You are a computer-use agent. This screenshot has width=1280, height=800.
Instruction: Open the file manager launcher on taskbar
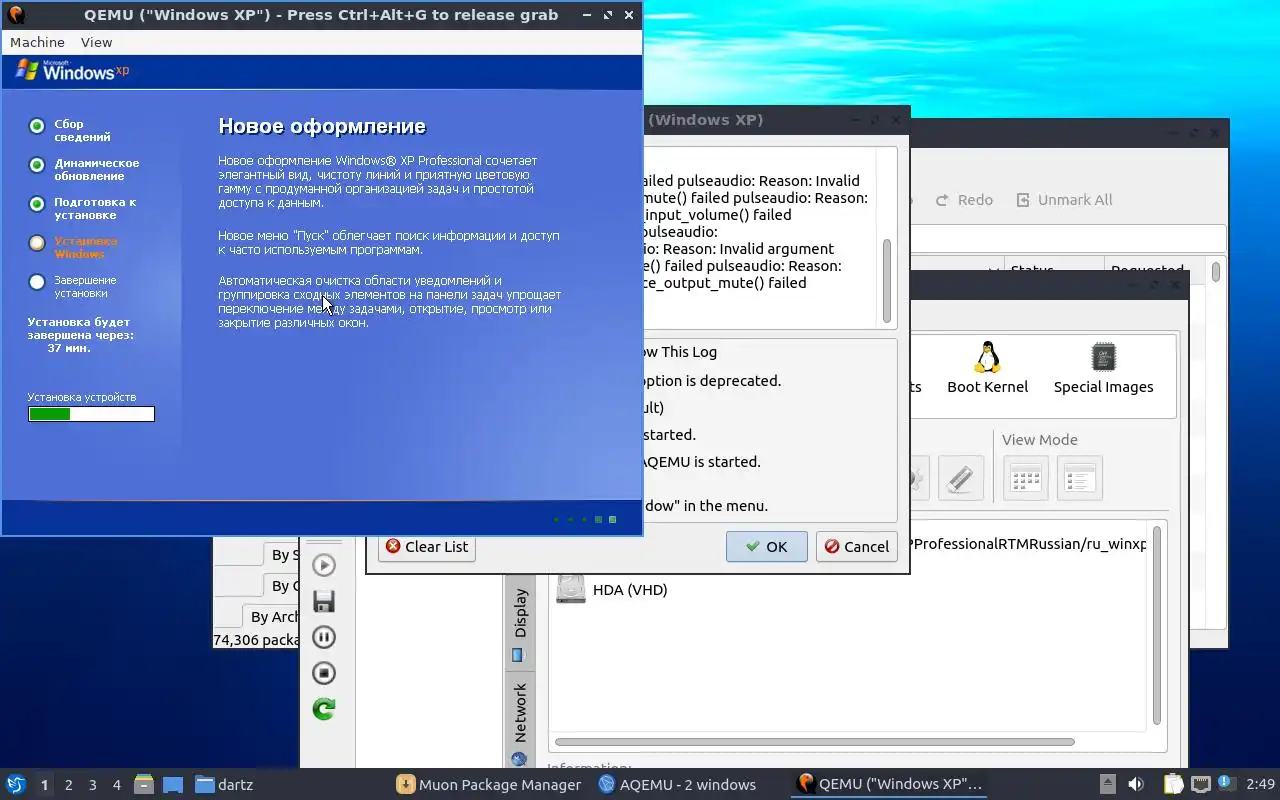(x=144, y=784)
